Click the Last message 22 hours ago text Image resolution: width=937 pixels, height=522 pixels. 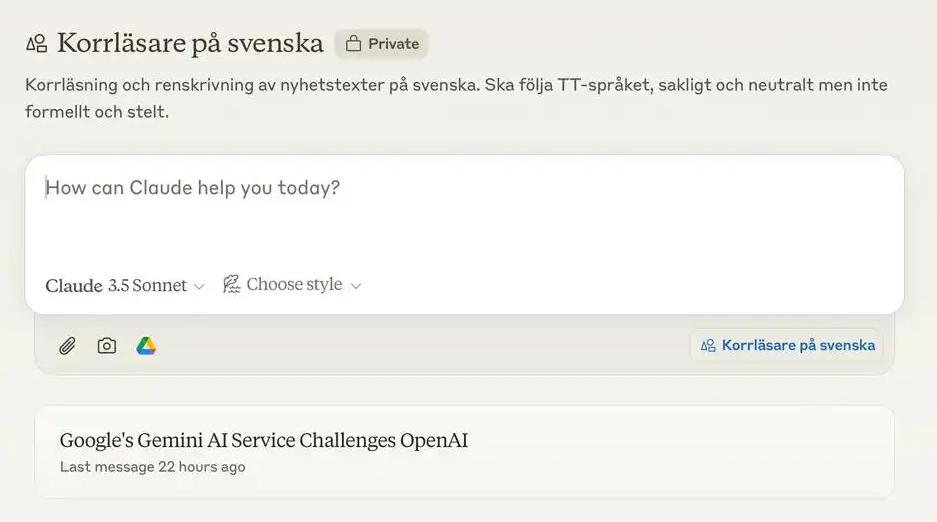tap(152, 467)
